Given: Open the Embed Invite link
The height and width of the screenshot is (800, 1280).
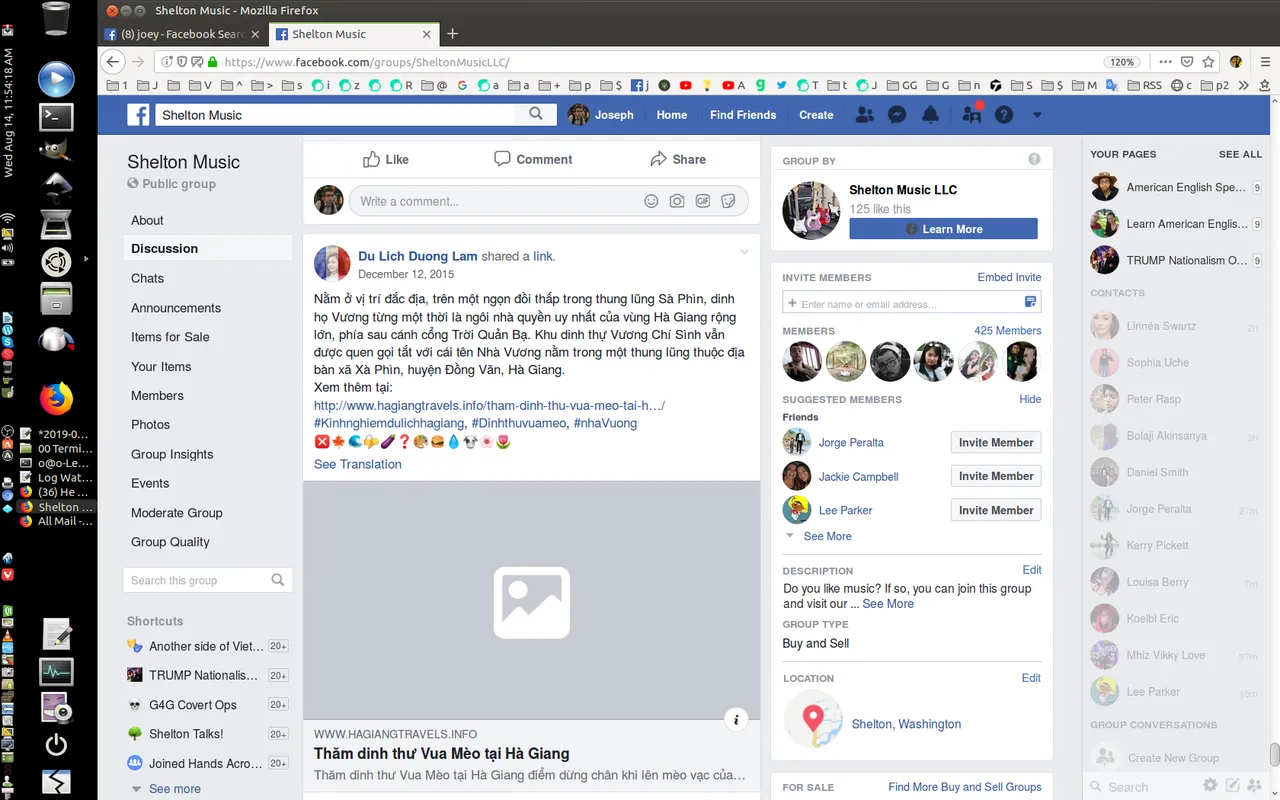Looking at the screenshot, I should [1009, 277].
